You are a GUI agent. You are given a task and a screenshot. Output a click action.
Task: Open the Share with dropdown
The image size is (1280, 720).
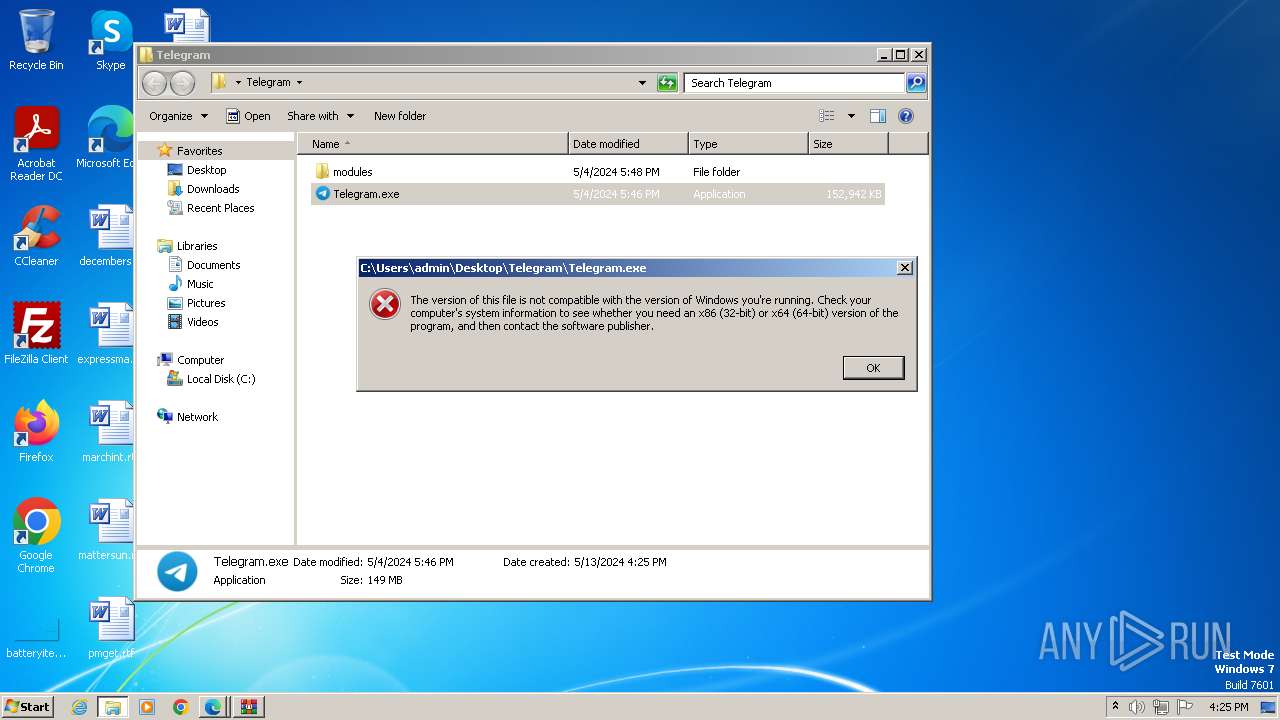point(320,116)
